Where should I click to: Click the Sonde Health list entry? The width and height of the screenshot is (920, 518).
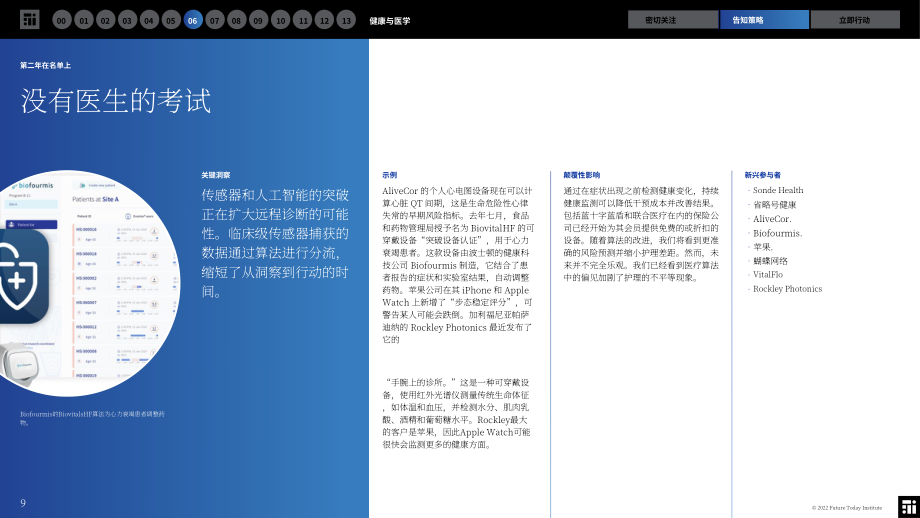pyautogui.click(x=778, y=190)
